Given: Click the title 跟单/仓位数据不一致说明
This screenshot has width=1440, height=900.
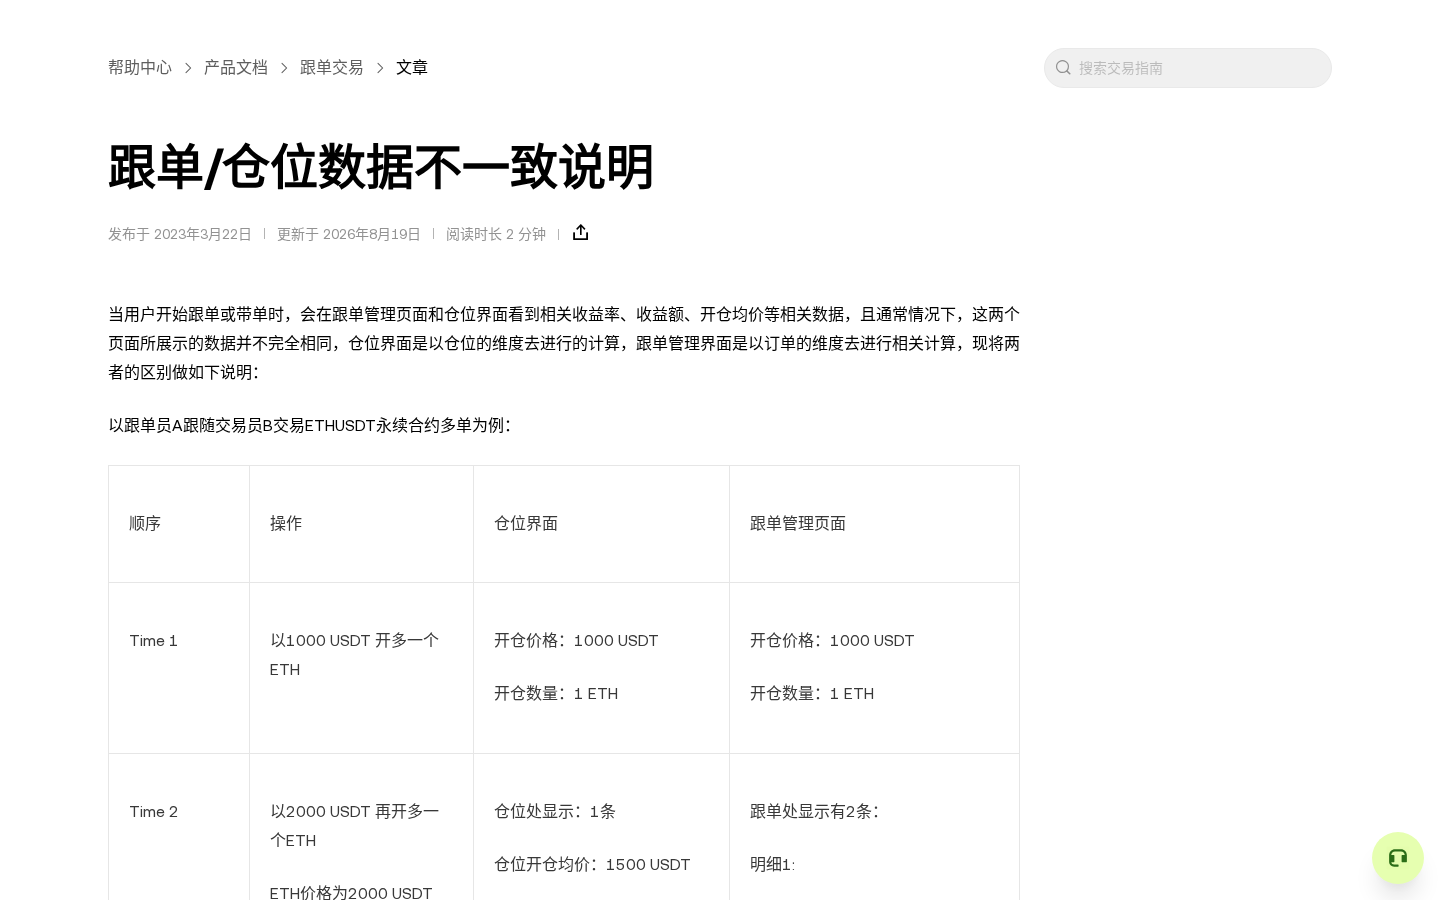Looking at the screenshot, I should (381, 167).
